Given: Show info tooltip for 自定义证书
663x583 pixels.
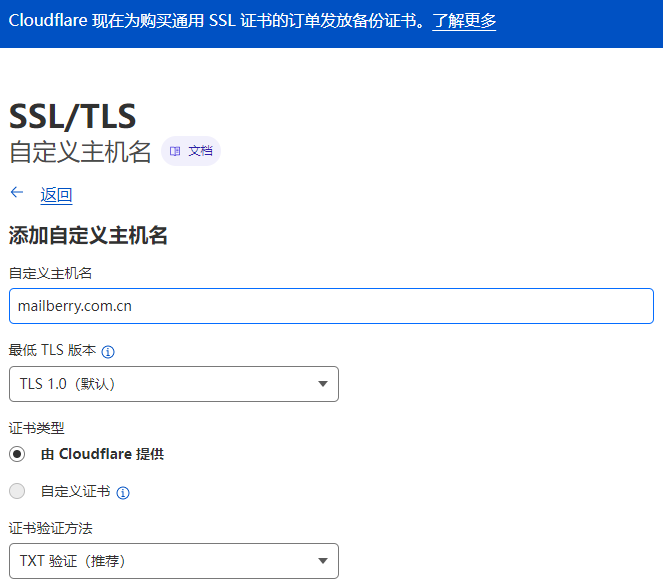Looking at the screenshot, I should click(x=123, y=493).
